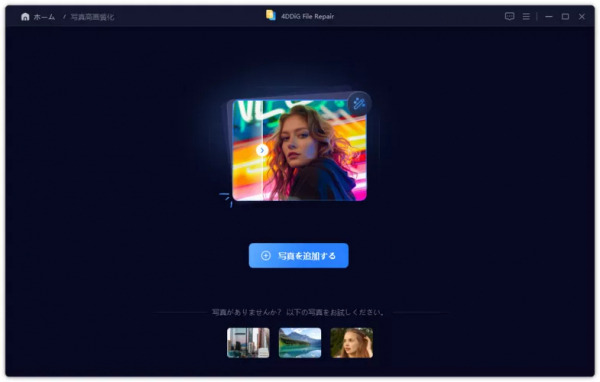
Task: Try the woman portrait sample photo
Action: click(x=352, y=343)
